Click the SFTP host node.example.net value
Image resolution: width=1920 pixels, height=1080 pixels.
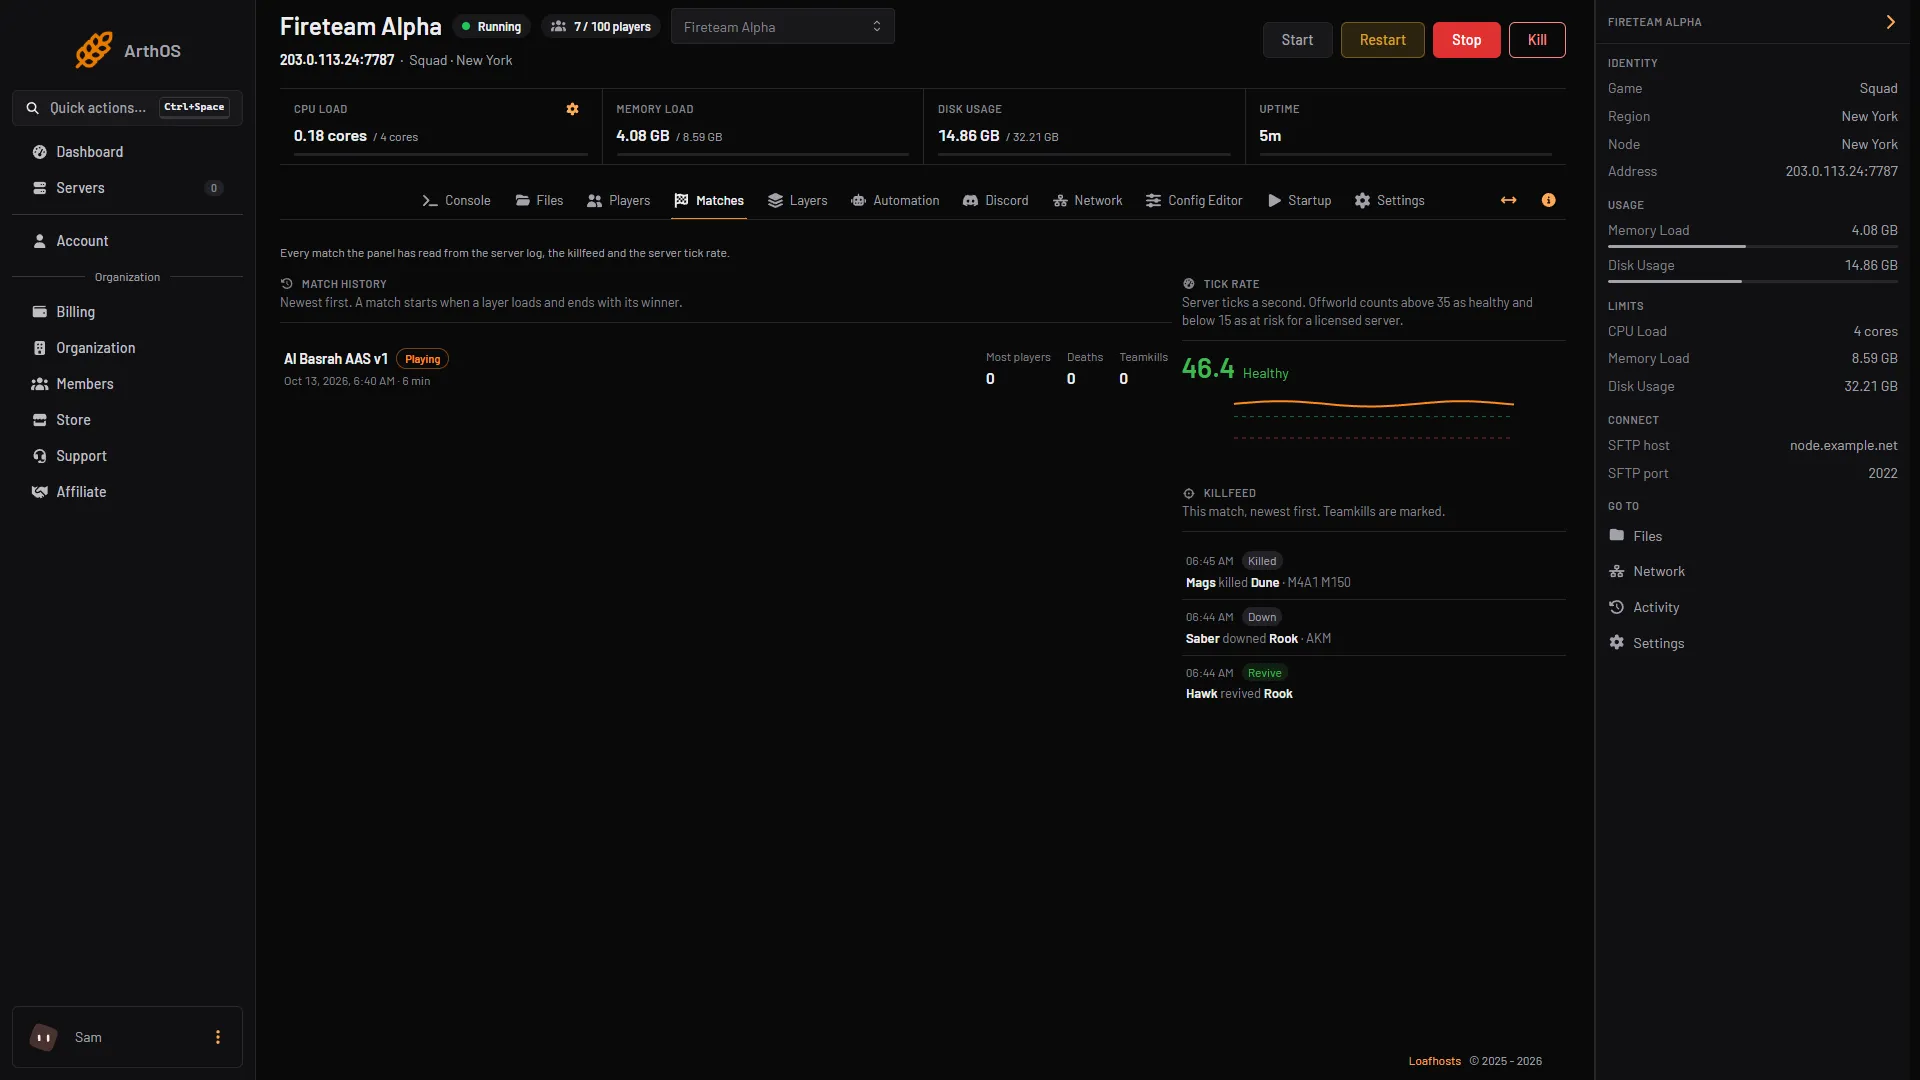click(x=1843, y=446)
